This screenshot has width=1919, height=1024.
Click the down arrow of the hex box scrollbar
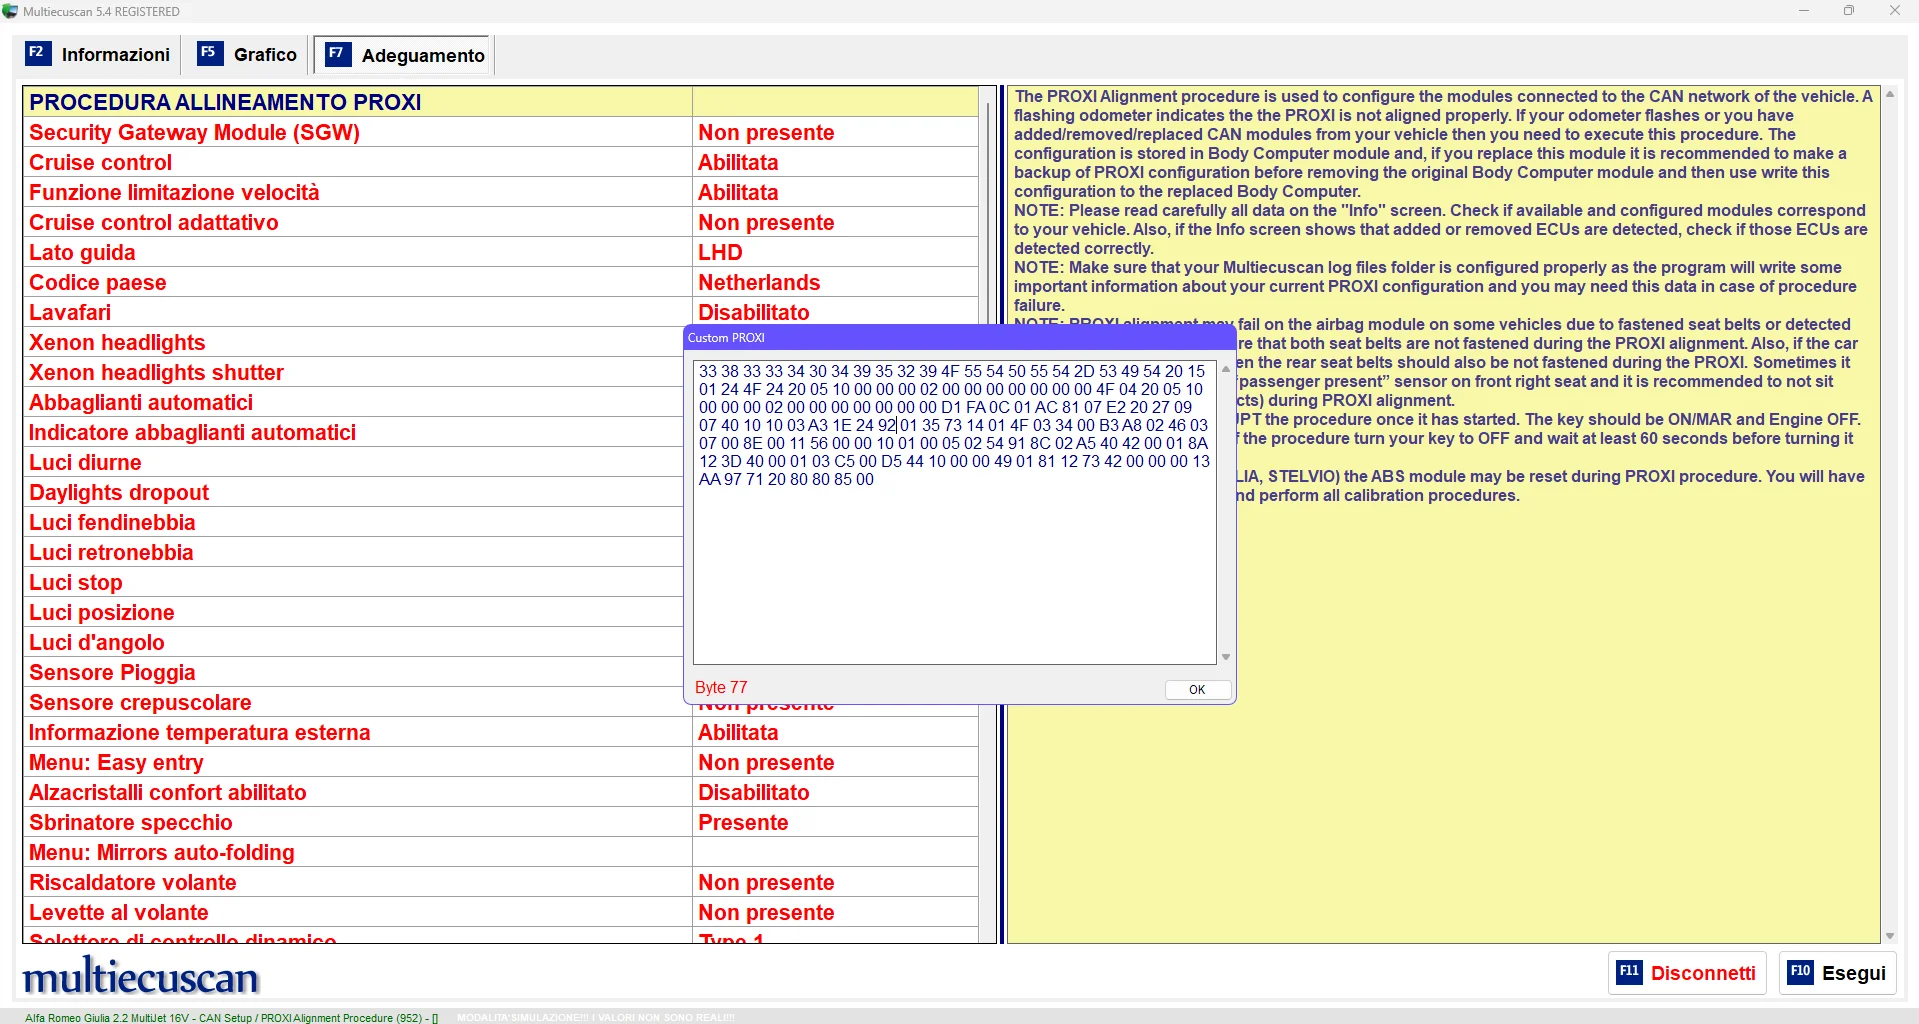coord(1226,657)
